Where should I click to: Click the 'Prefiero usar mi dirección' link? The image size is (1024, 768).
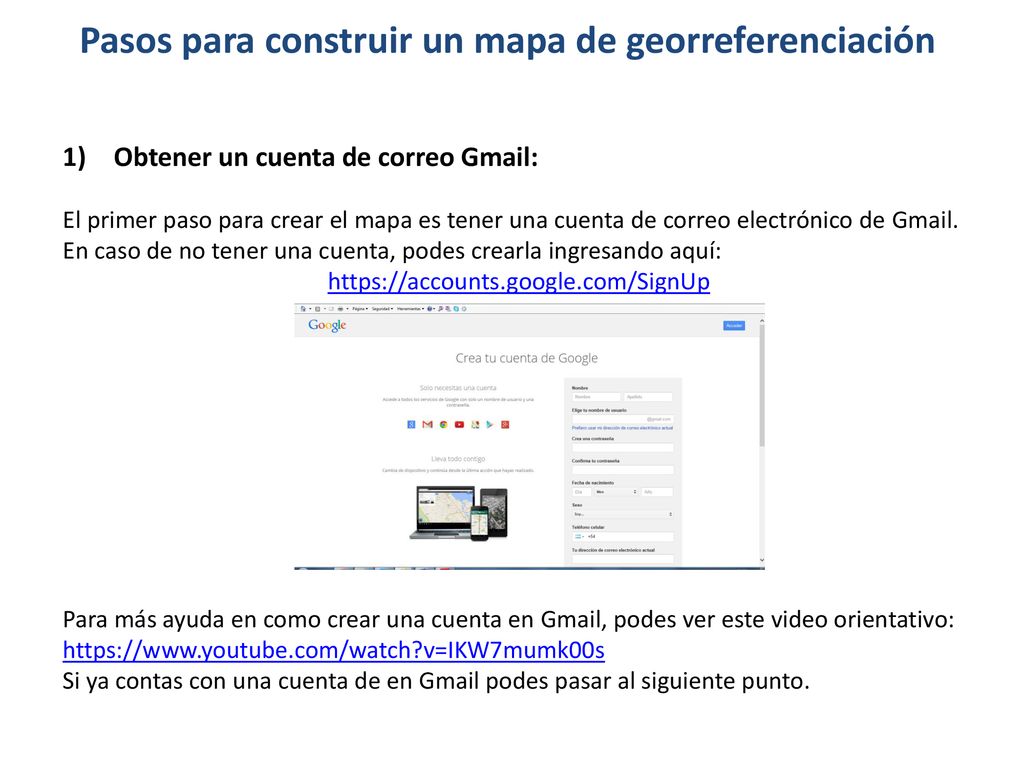622,428
